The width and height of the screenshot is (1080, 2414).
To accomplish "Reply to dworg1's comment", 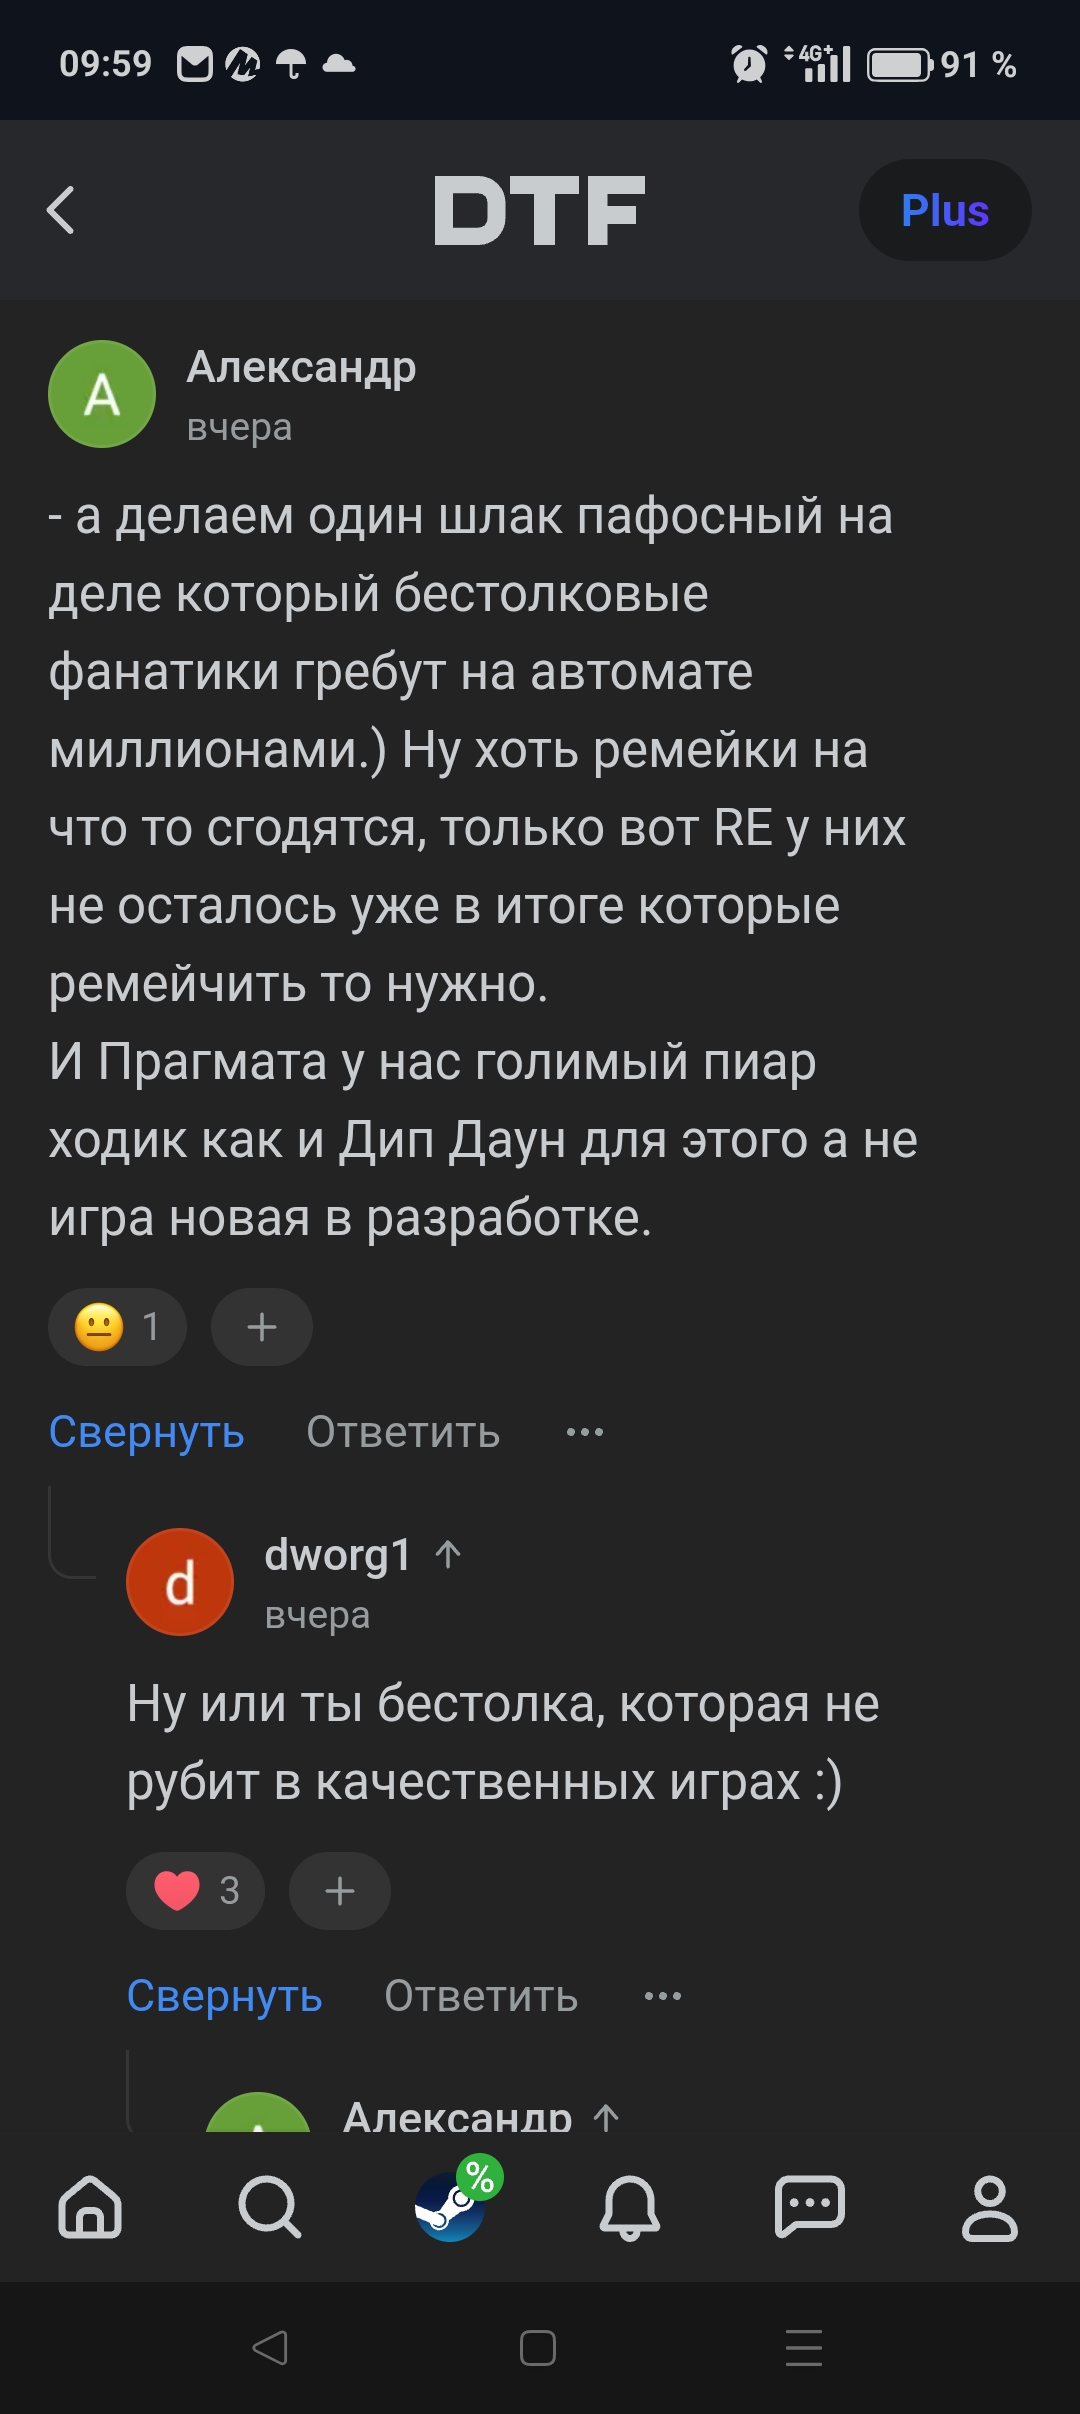I will tap(481, 1996).
